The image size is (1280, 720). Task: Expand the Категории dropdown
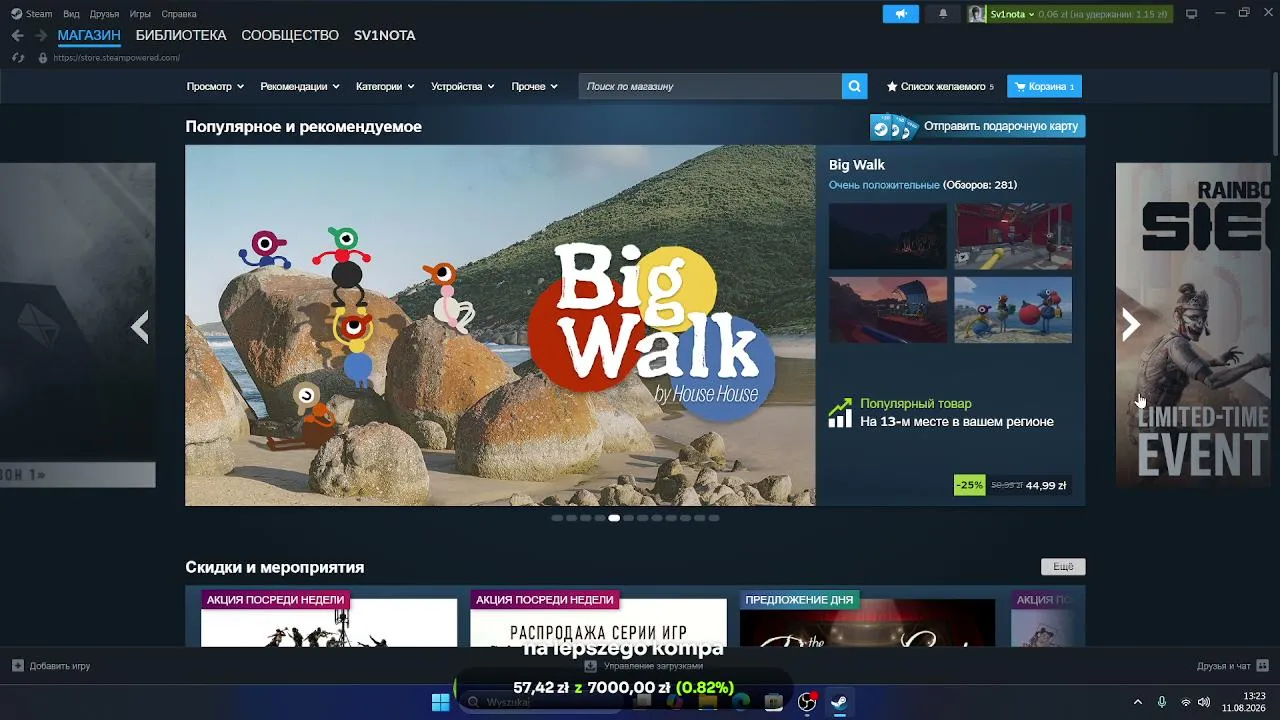(385, 87)
